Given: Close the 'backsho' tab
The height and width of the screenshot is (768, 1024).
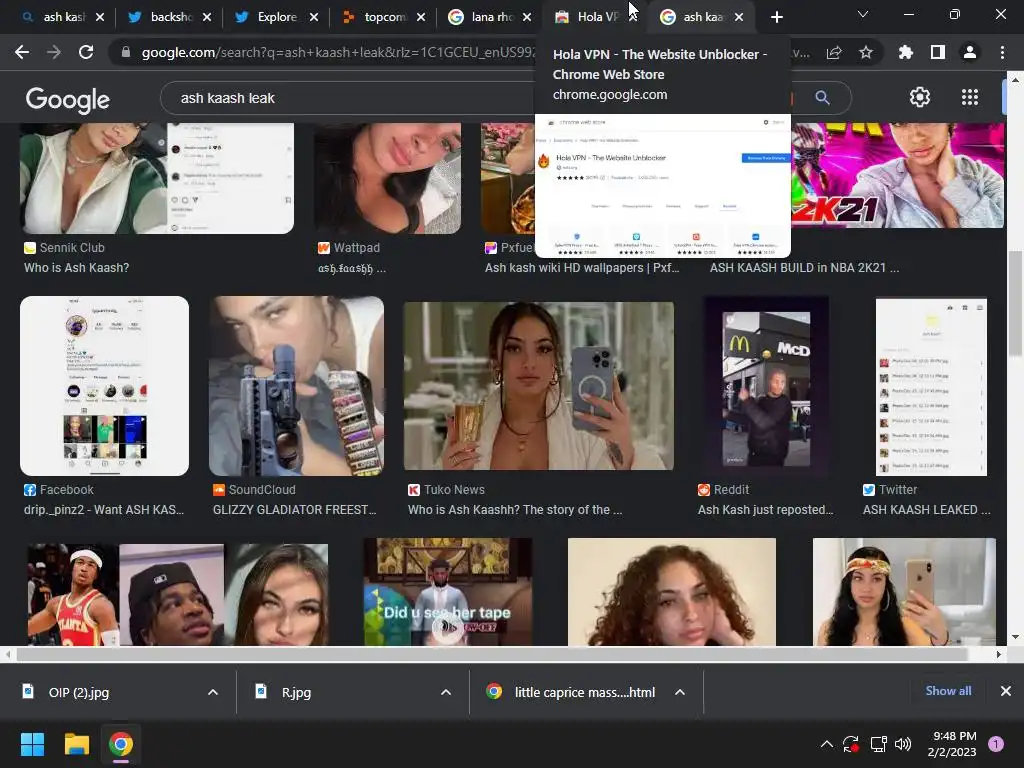Looking at the screenshot, I should pos(206,17).
